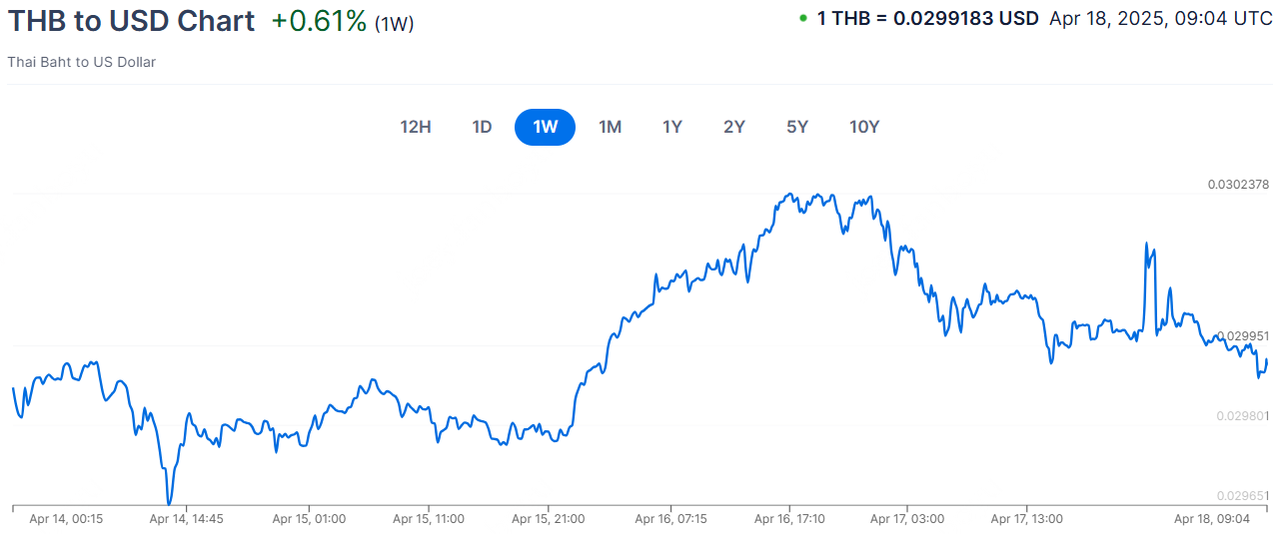Click the THB to USD Chart heading
Screen dimensions: 1280x534
[x=131, y=21]
